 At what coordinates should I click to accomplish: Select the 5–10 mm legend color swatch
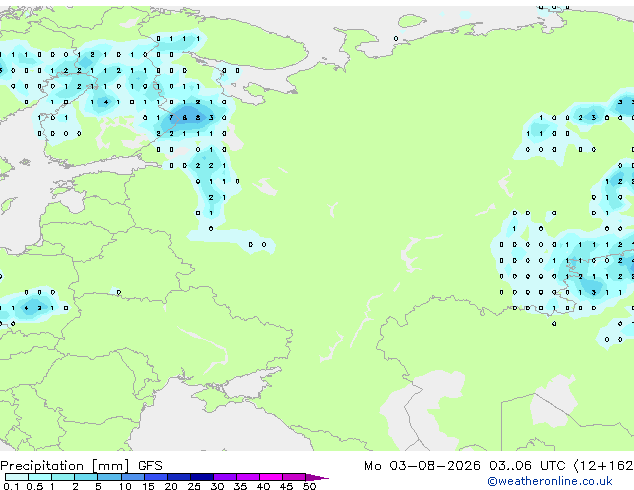click(x=109, y=477)
